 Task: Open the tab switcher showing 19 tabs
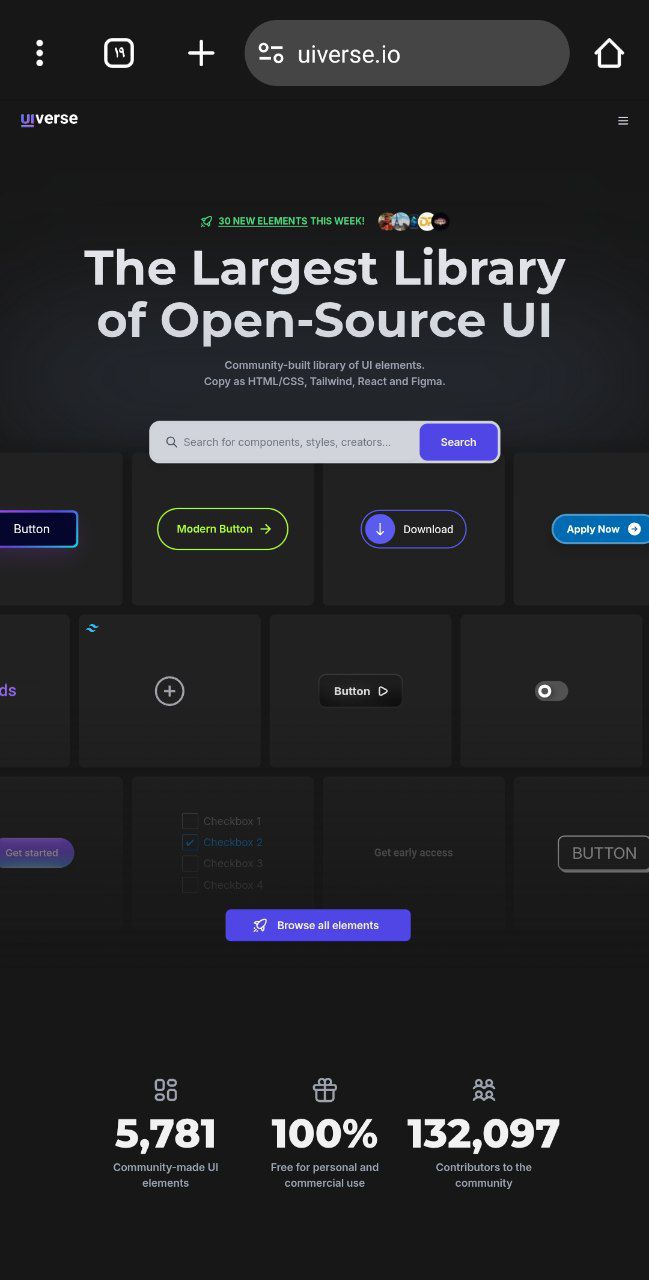(119, 54)
